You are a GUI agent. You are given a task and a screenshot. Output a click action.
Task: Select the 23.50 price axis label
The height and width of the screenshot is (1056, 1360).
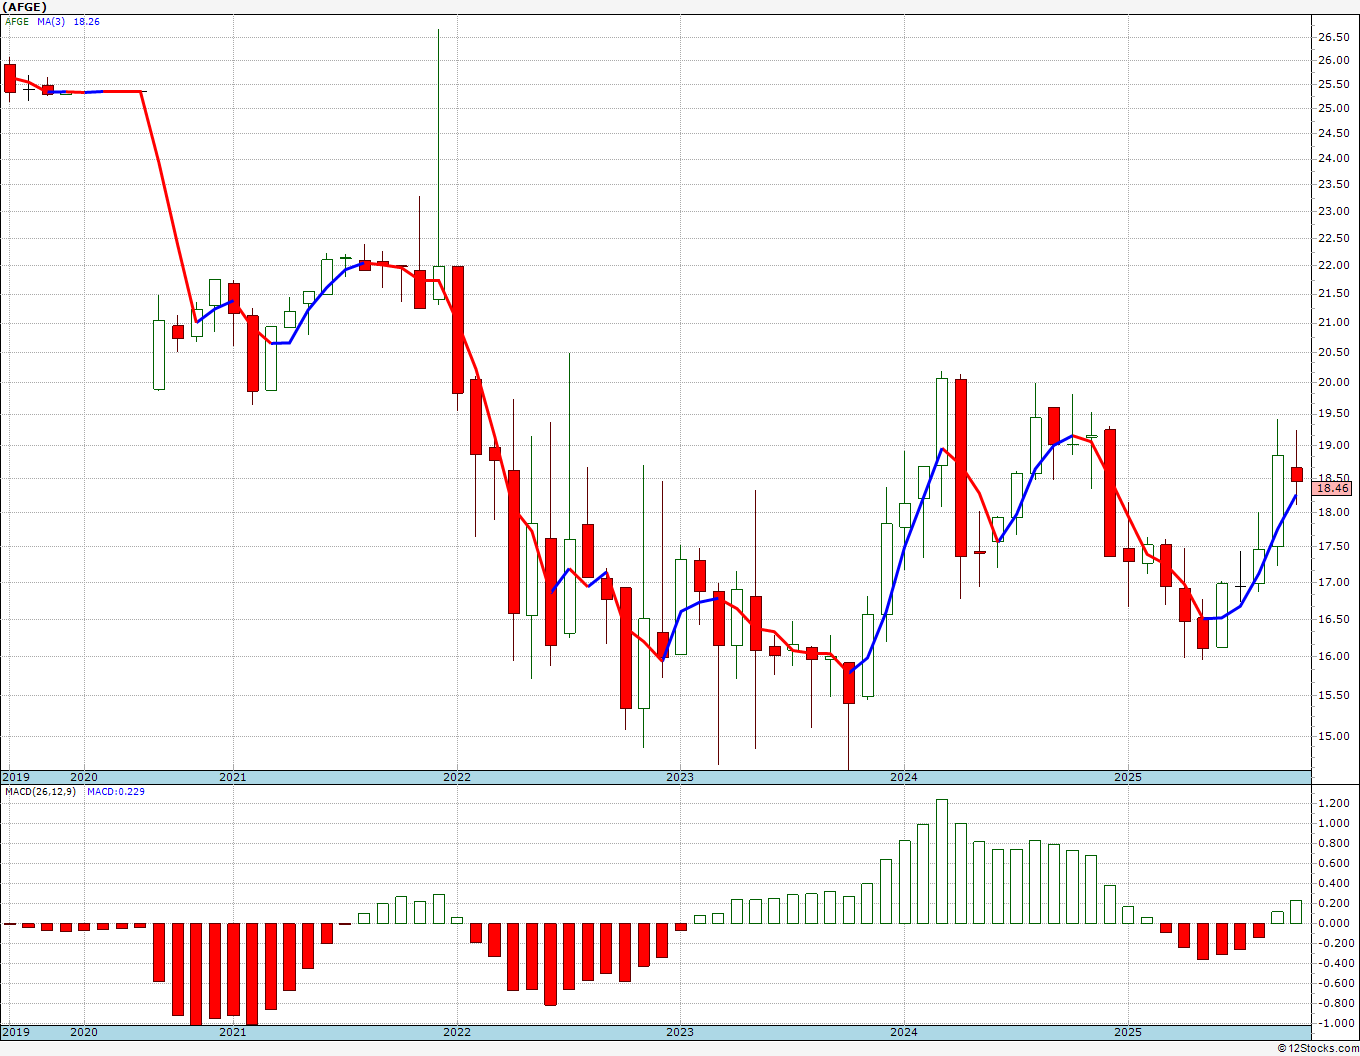1333,184
